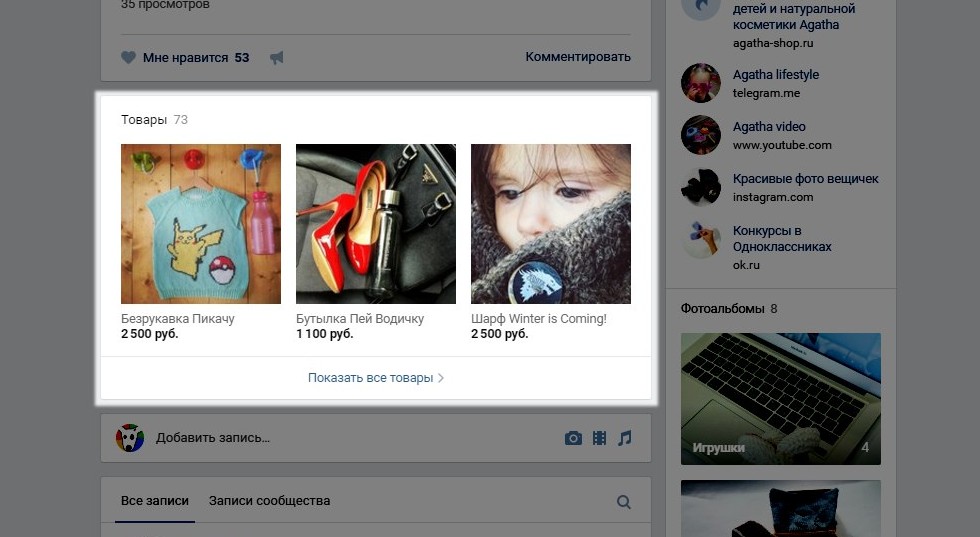Open Шарф Winter is Coming product
The image size is (980, 537).
pos(551,224)
